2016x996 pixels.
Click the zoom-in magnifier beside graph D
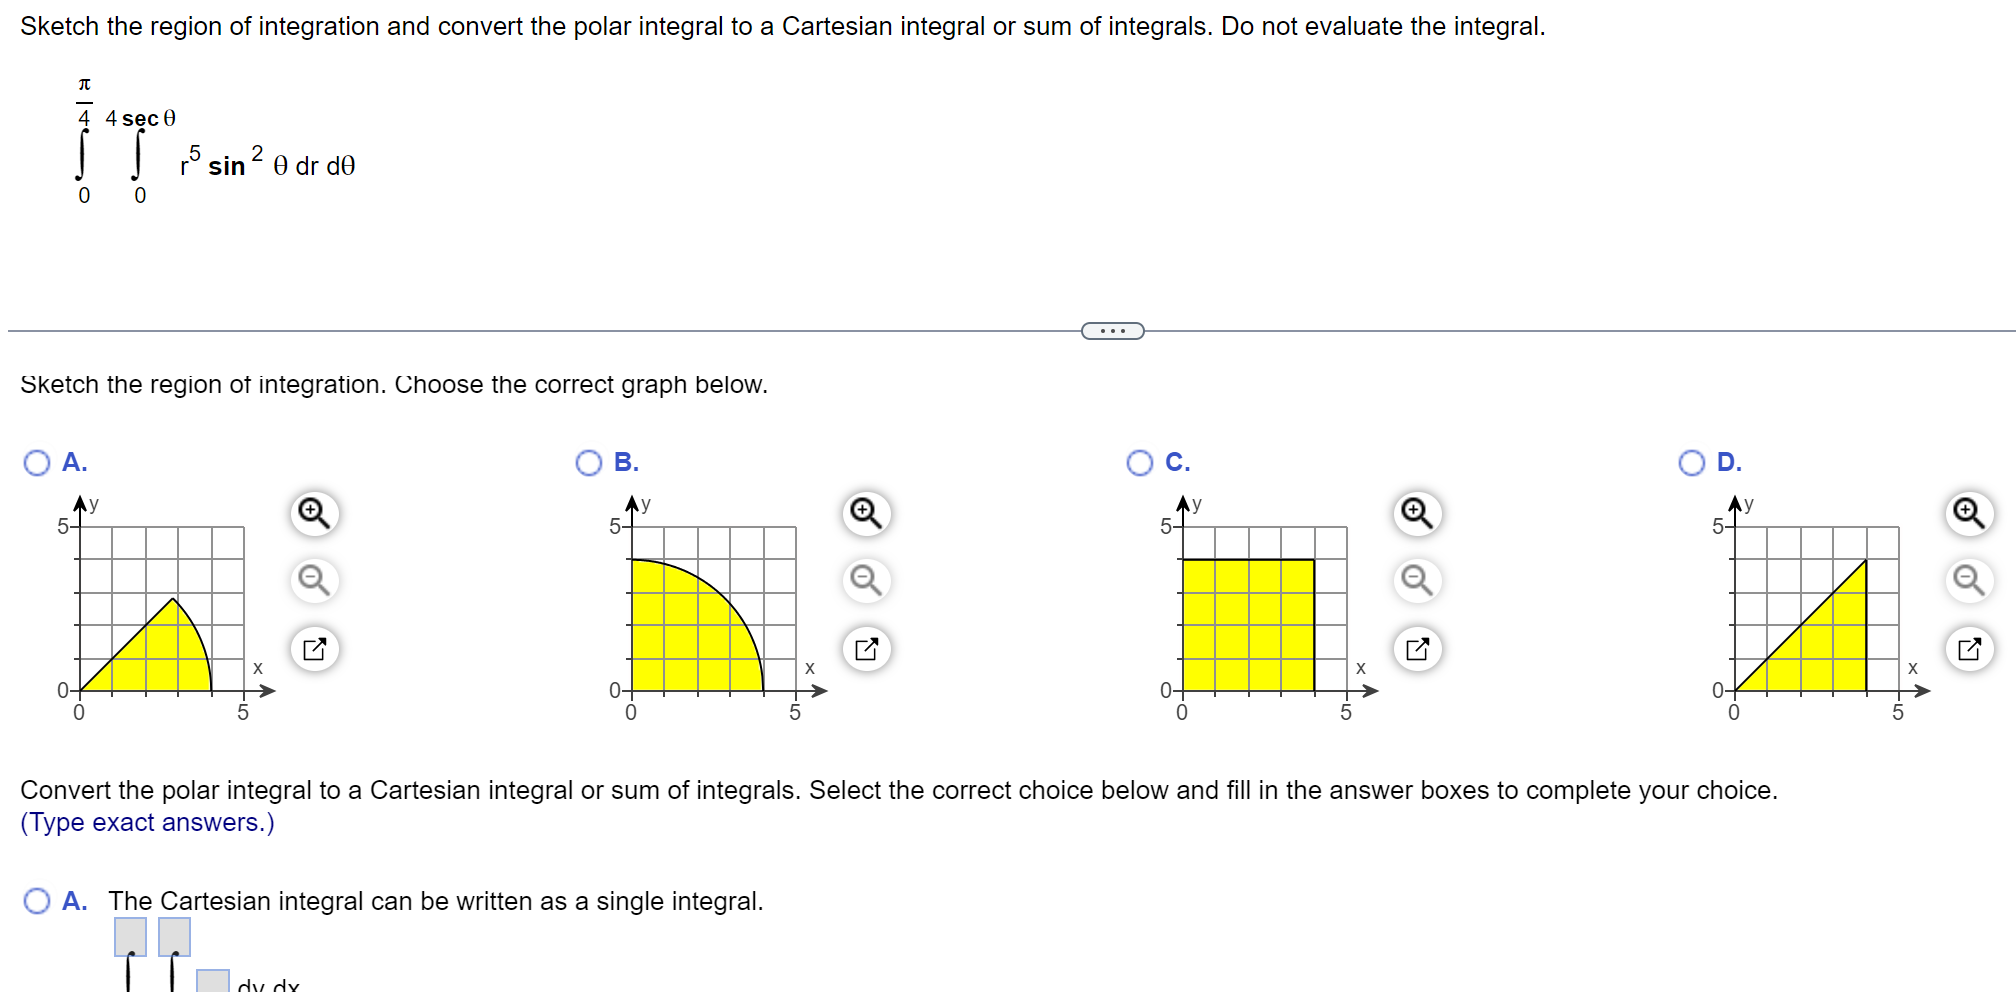[1968, 512]
